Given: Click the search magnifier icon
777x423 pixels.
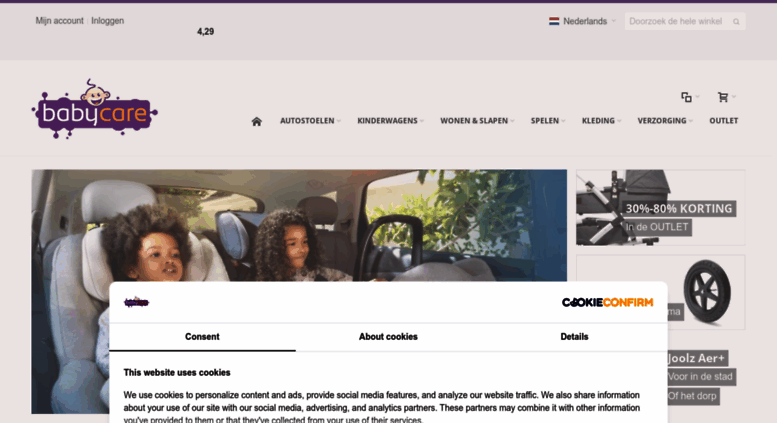Looking at the screenshot, I should pos(736,21).
